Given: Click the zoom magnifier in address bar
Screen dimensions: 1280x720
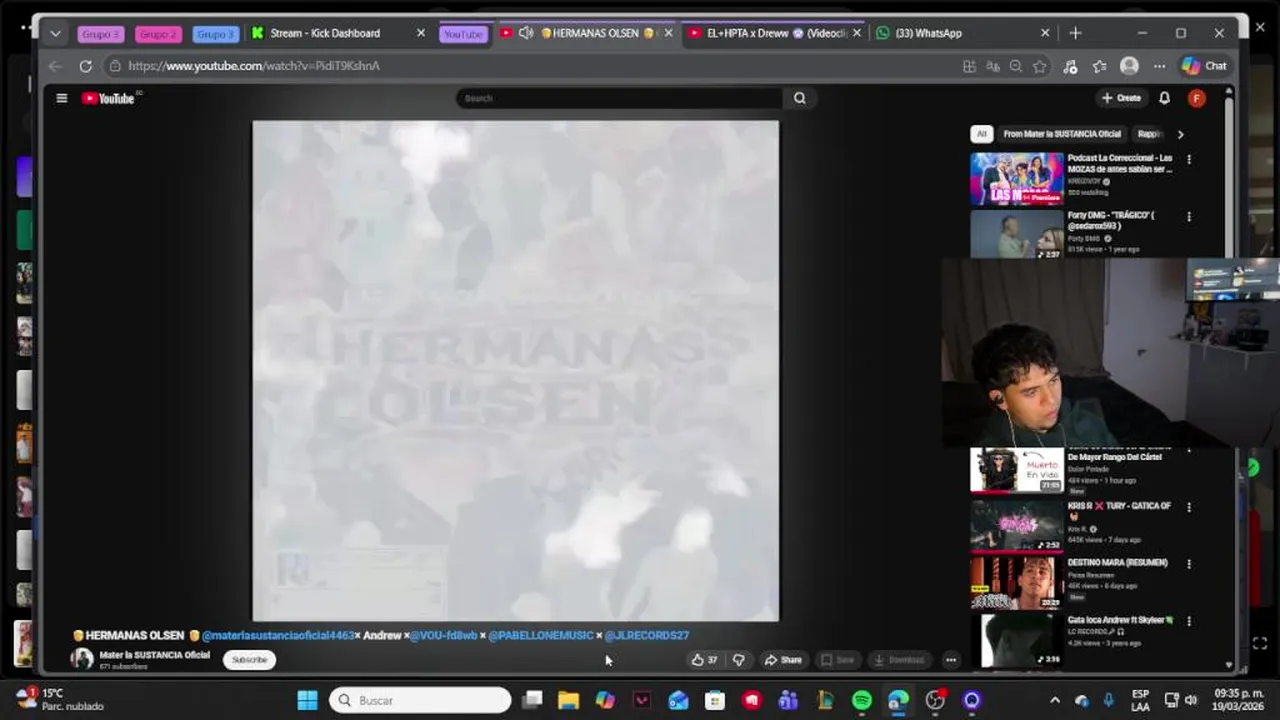Looking at the screenshot, I should (x=1016, y=66).
